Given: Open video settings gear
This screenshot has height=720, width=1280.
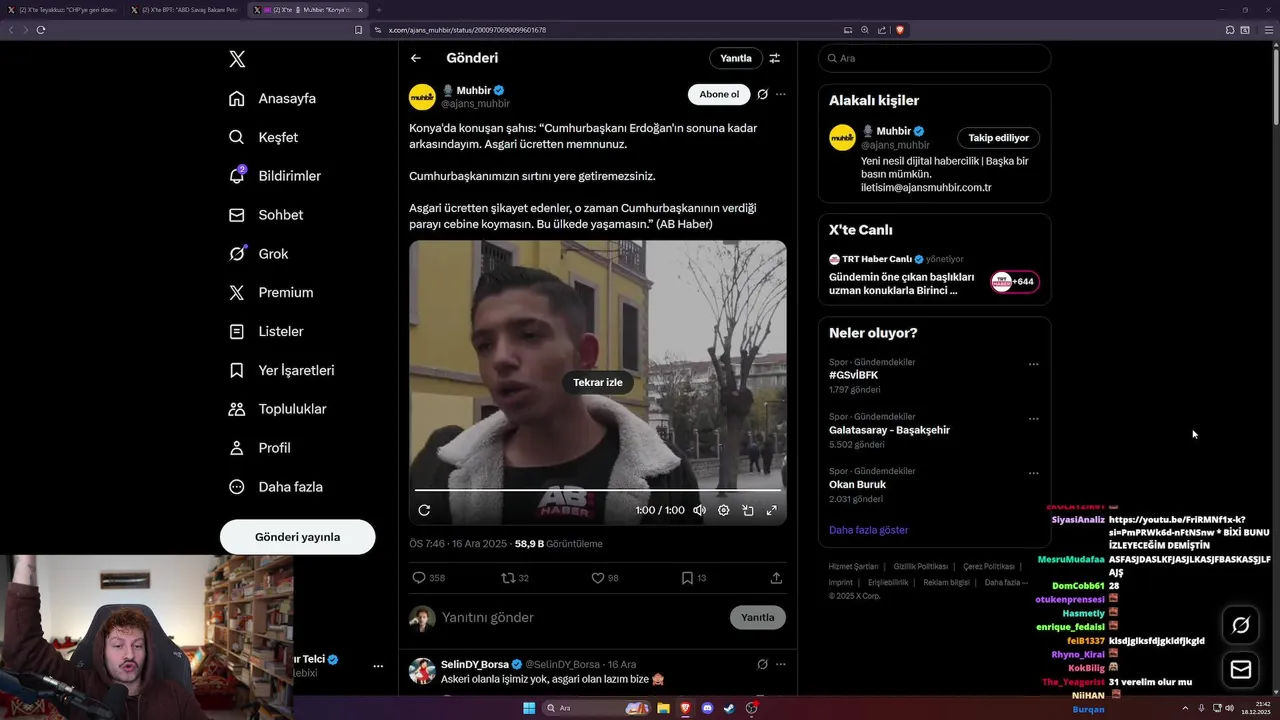Looking at the screenshot, I should [x=724, y=510].
